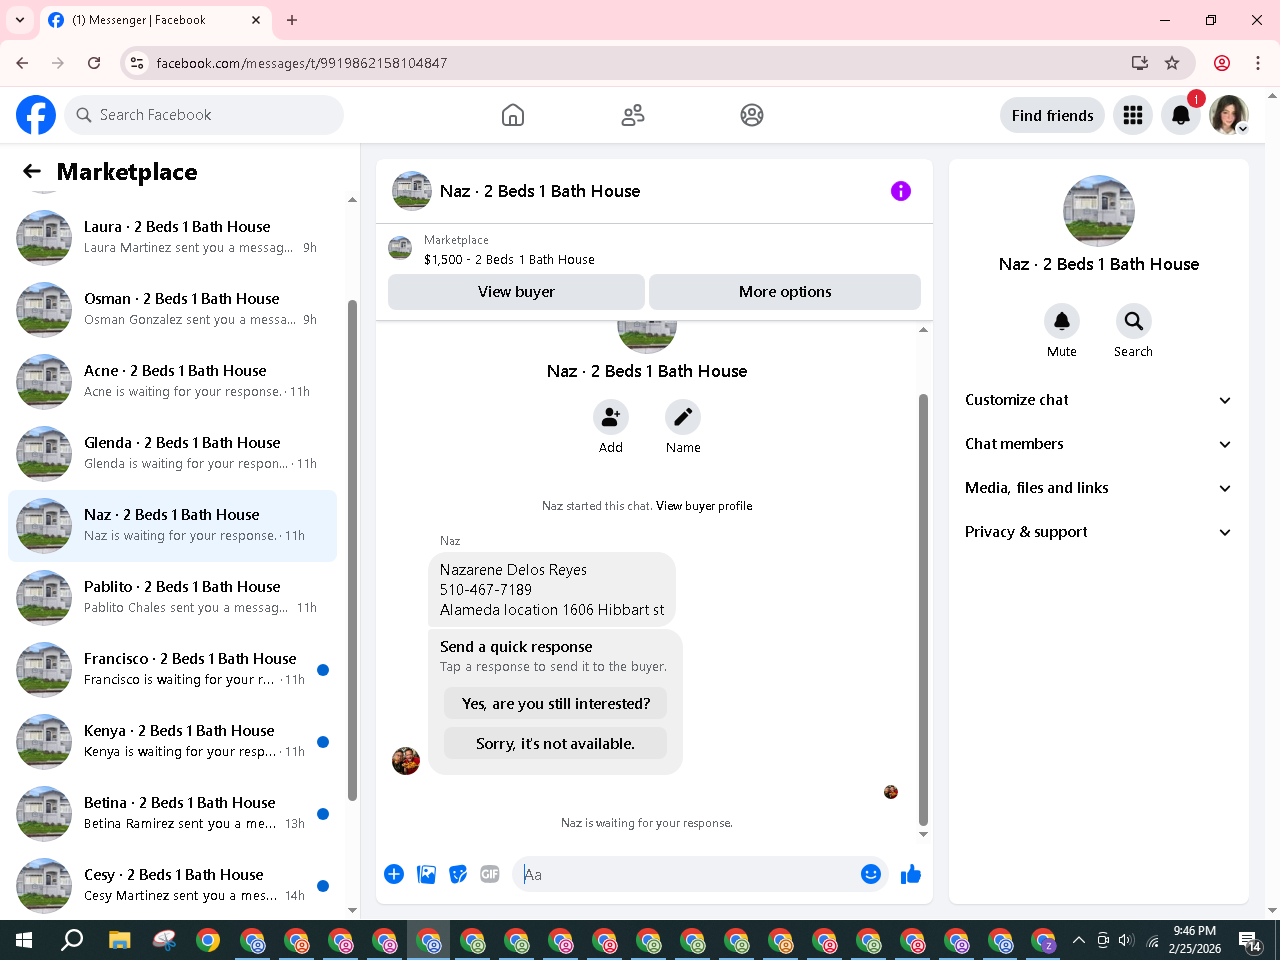The width and height of the screenshot is (1280, 960).
Task: Open Laura's 2 Beds 1 Bath House chat
Action: (172, 238)
